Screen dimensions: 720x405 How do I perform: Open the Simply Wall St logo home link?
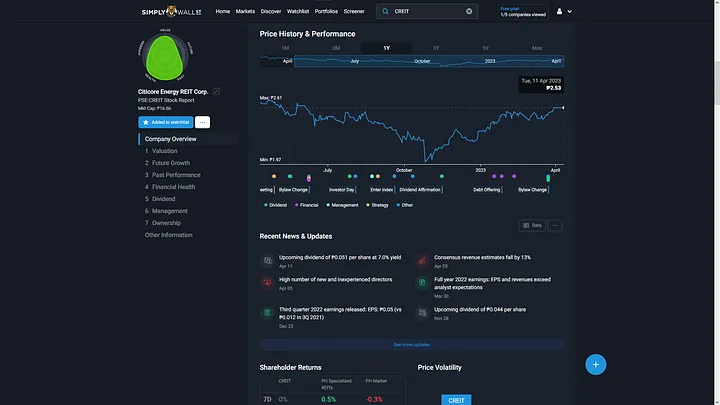(x=171, y=11)
